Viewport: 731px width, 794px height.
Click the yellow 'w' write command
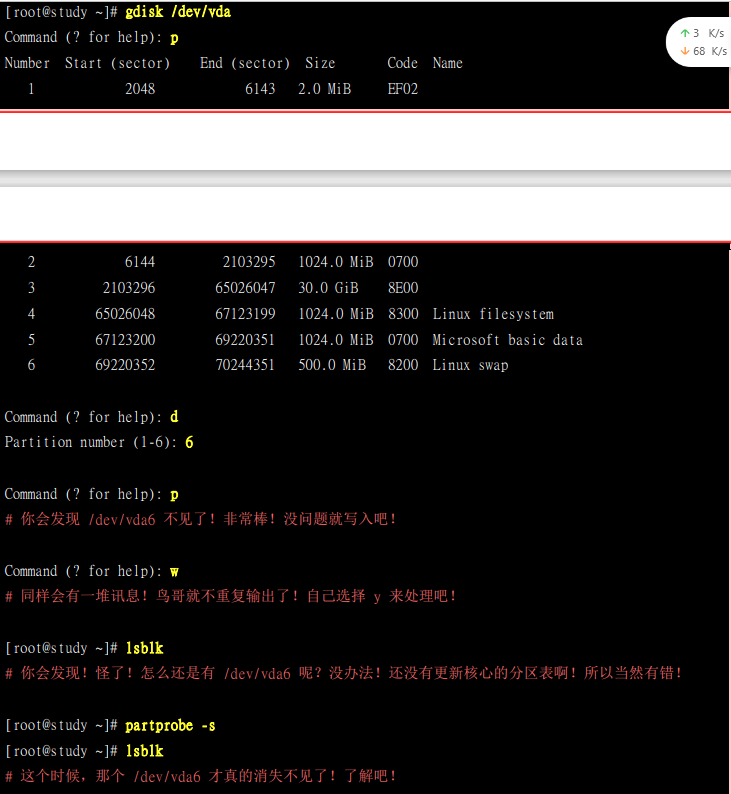174,572
